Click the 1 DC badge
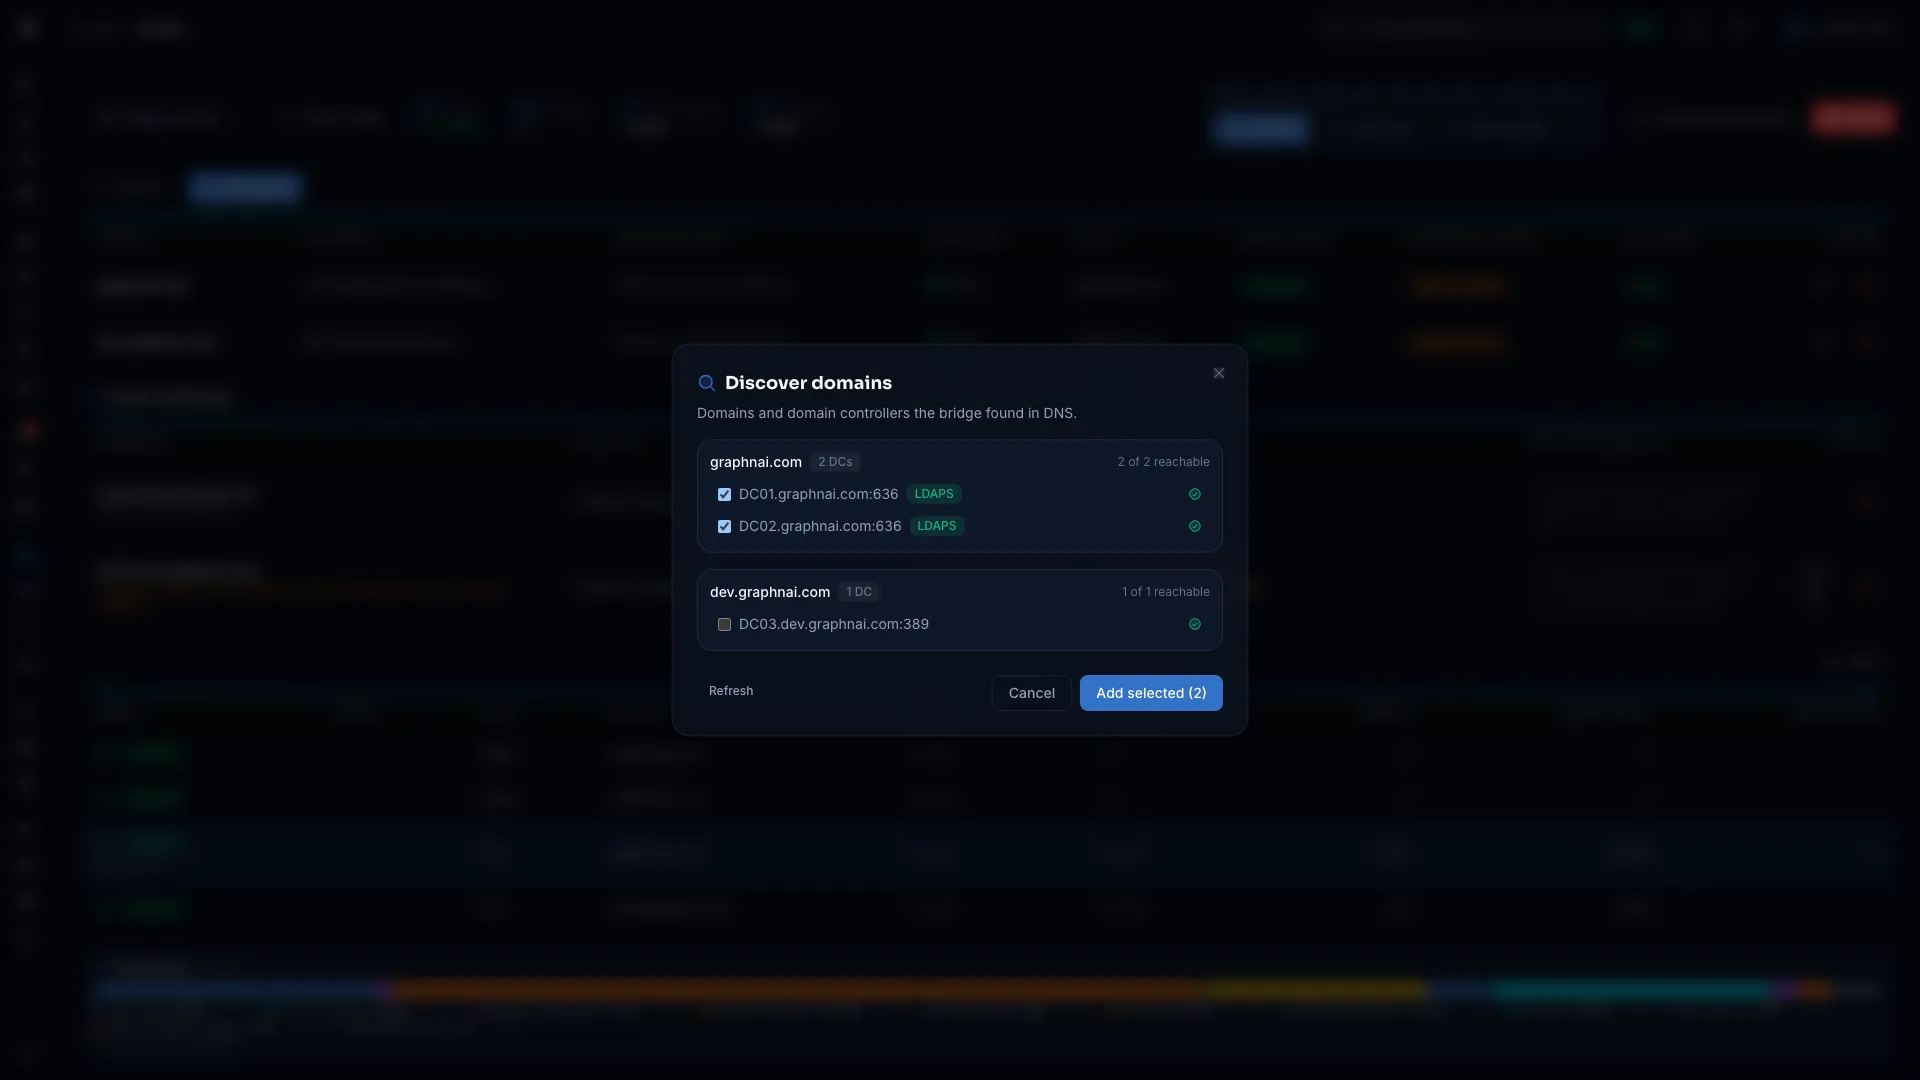The image size is (1920, 1080). (x=859, y=592)
